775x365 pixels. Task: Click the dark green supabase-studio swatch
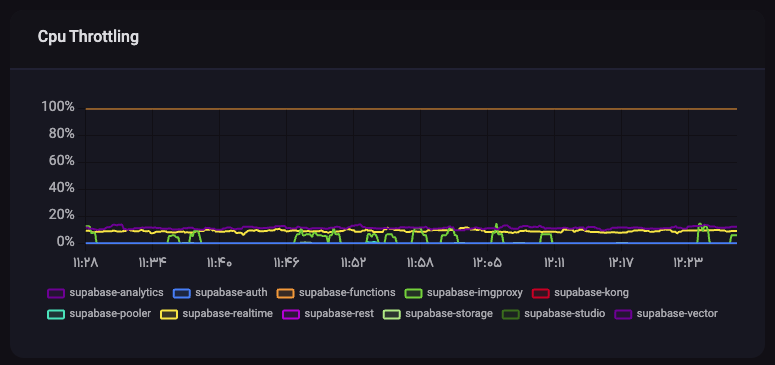[511, 314]
